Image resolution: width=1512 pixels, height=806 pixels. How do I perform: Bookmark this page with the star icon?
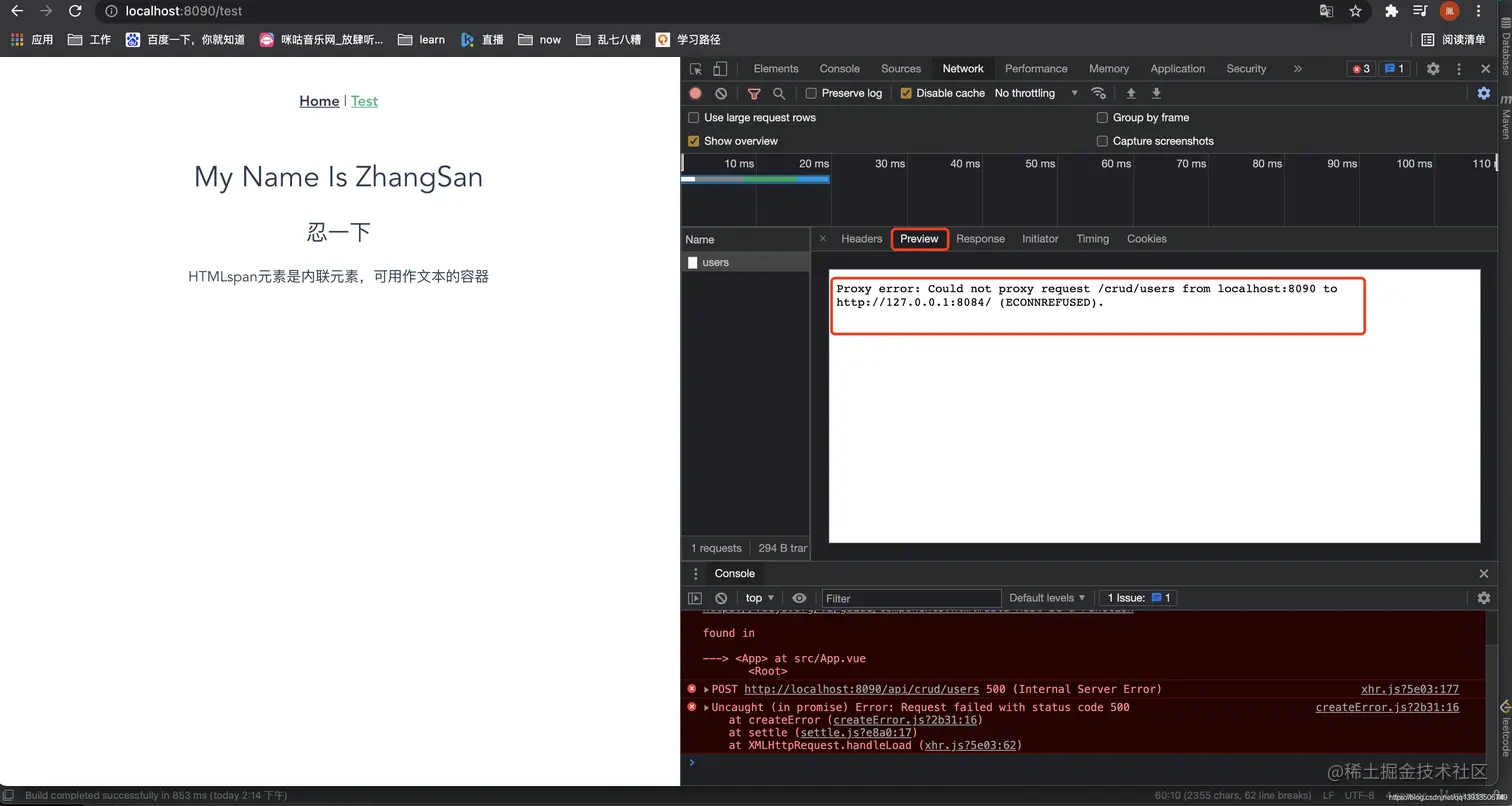[x=1355, y=11]
